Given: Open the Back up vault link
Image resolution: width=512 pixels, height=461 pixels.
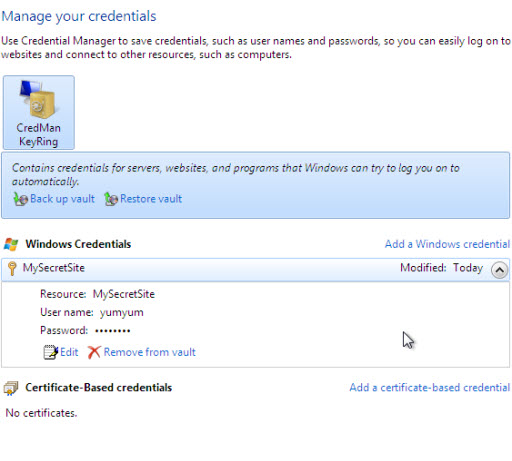Looking at the screenshot, I should tap(62, 199).
